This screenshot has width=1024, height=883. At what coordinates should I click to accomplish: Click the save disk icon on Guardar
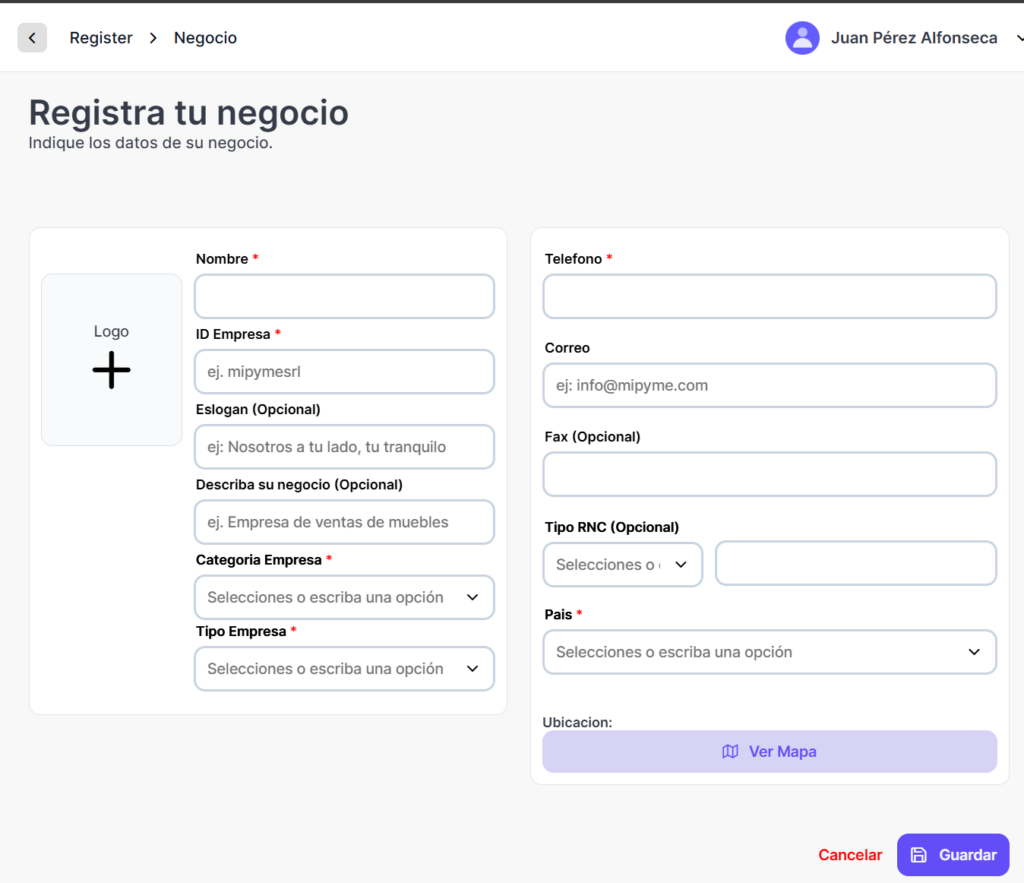919,855
